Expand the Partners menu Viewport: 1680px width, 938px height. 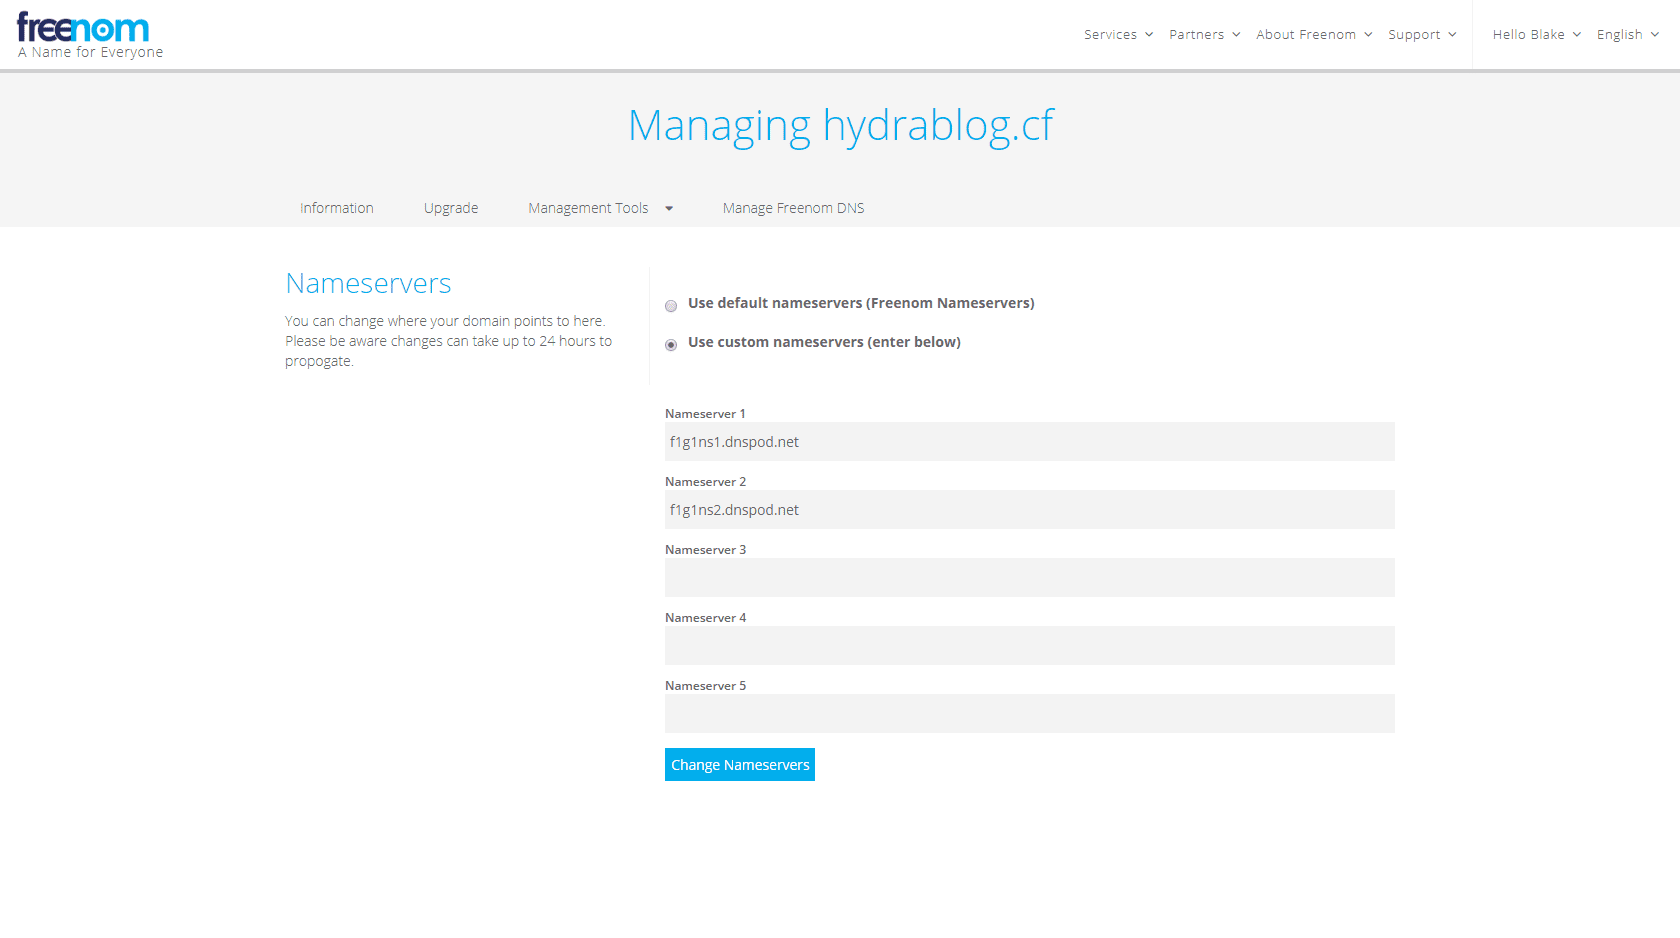(1204, 35)
